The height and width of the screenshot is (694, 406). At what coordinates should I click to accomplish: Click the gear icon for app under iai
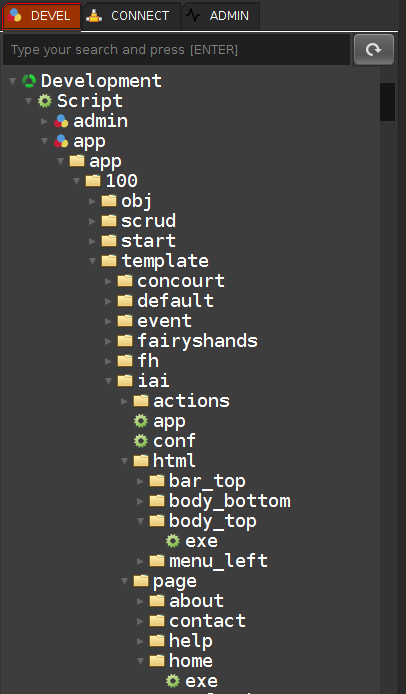(x=141, y=421)
